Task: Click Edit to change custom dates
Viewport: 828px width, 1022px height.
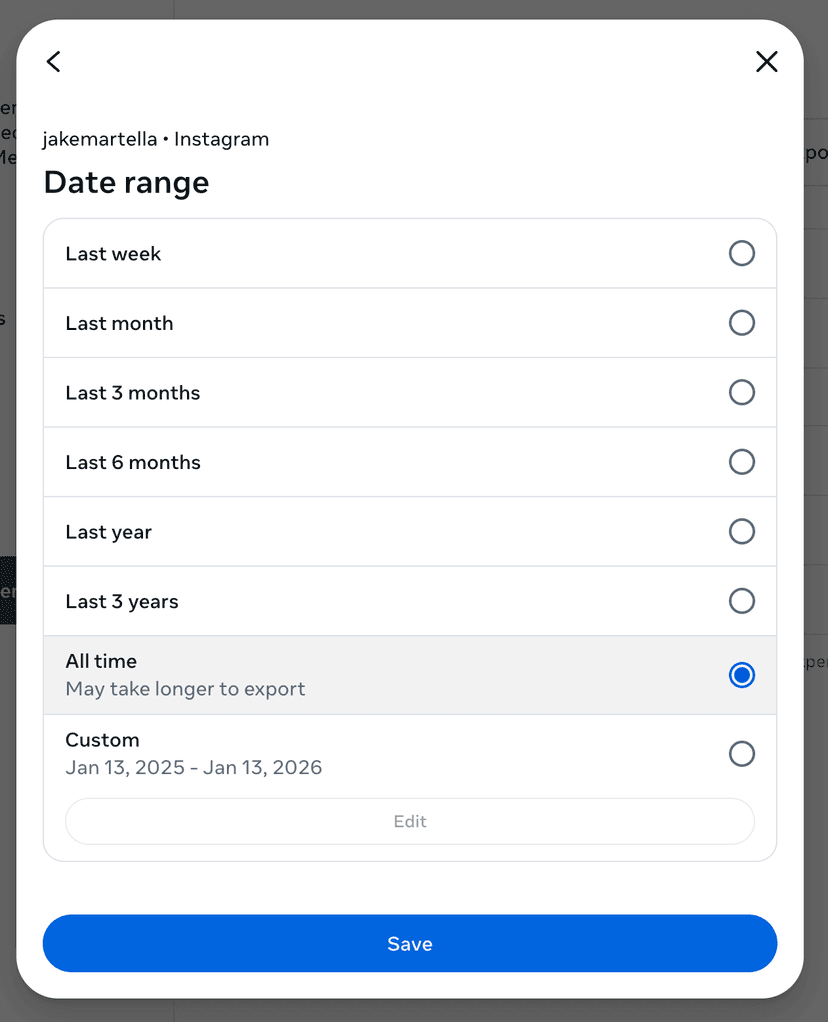Action: 410,821
